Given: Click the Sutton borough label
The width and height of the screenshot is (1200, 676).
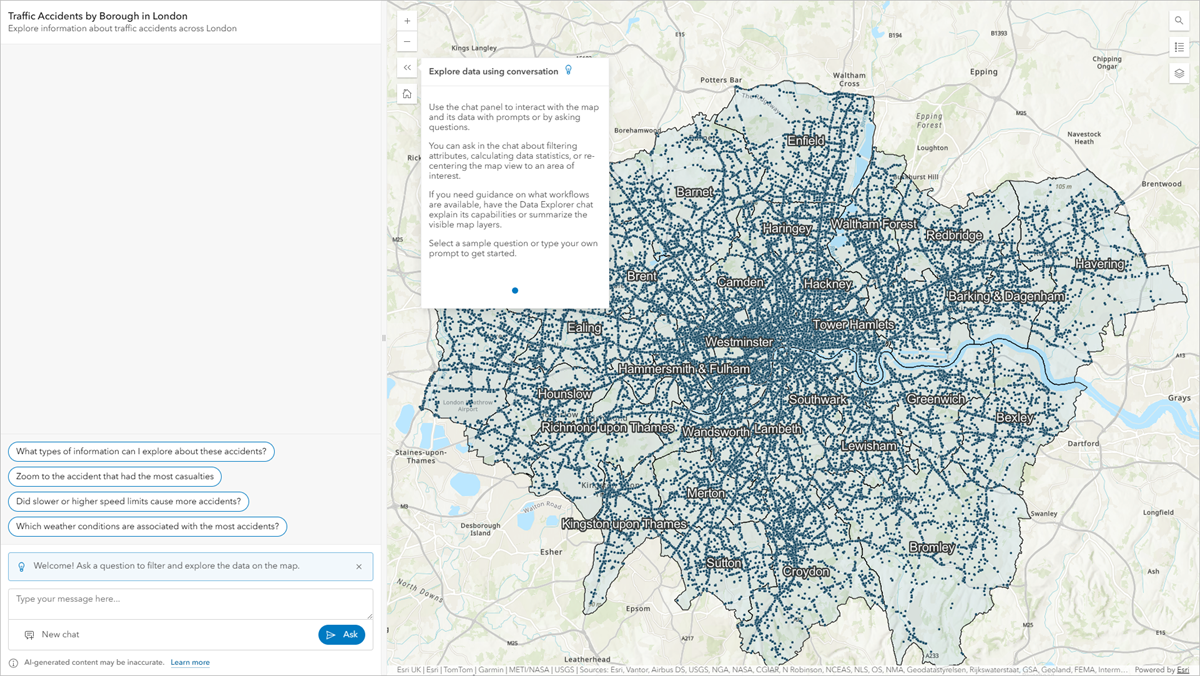Looking at the screenshot, I should click(x=724, y=563).
